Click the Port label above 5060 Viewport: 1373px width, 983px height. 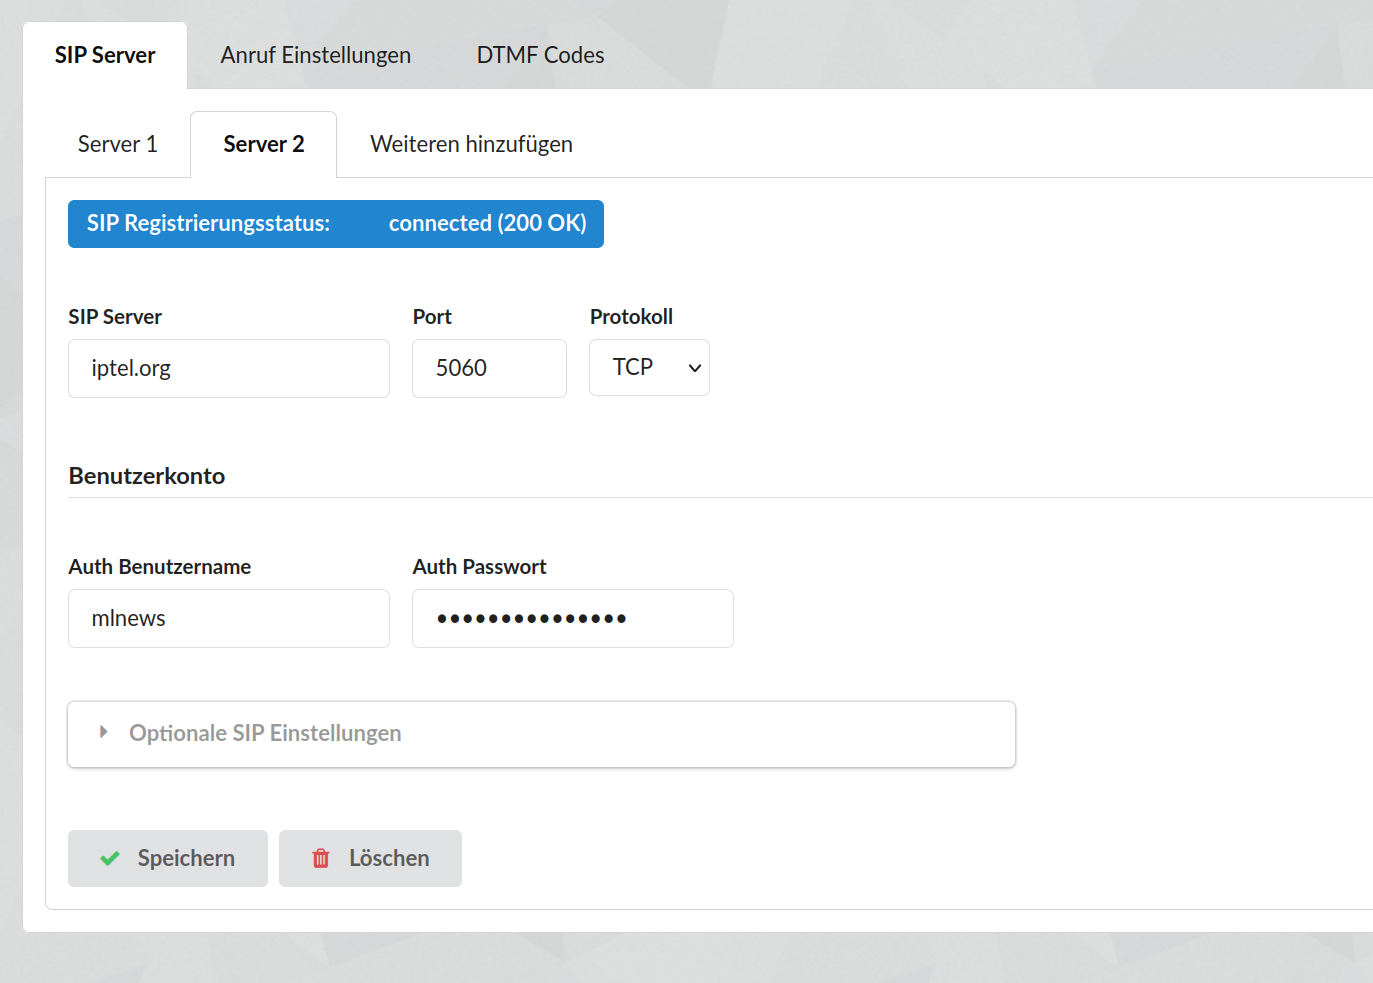pyautogui.click(x=432, y=317)
